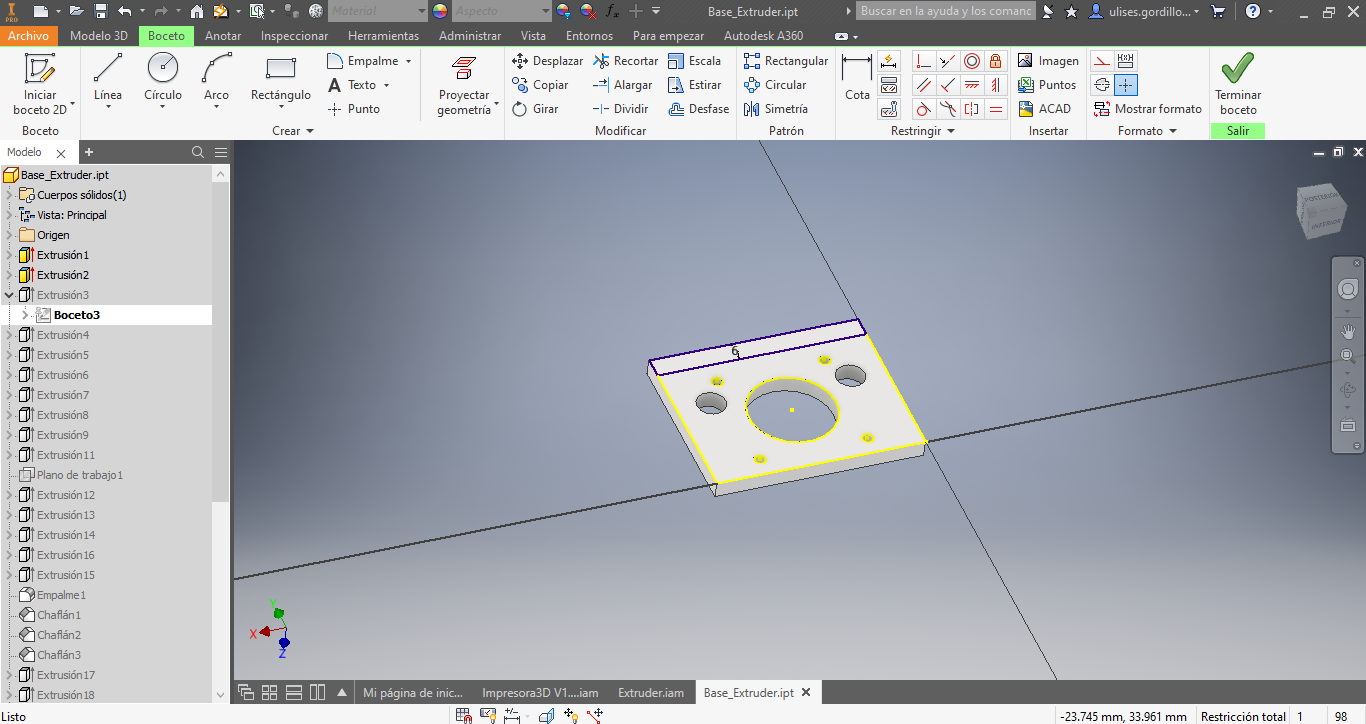Click the home view icon in title bar

[x=196, y=11]
